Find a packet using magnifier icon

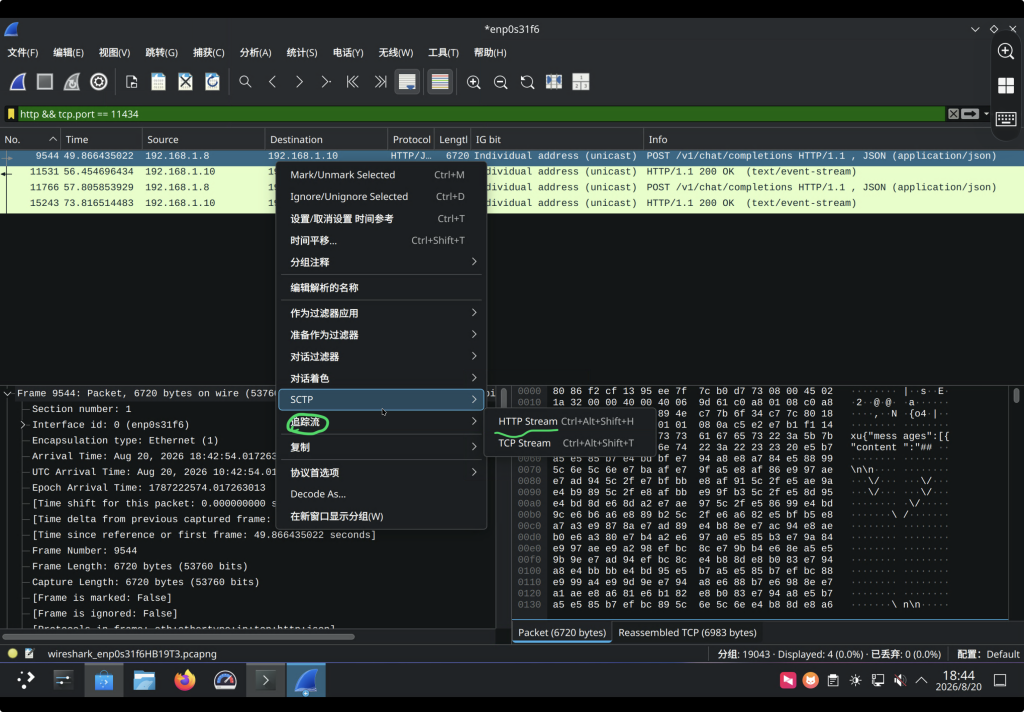pos(245,82)
